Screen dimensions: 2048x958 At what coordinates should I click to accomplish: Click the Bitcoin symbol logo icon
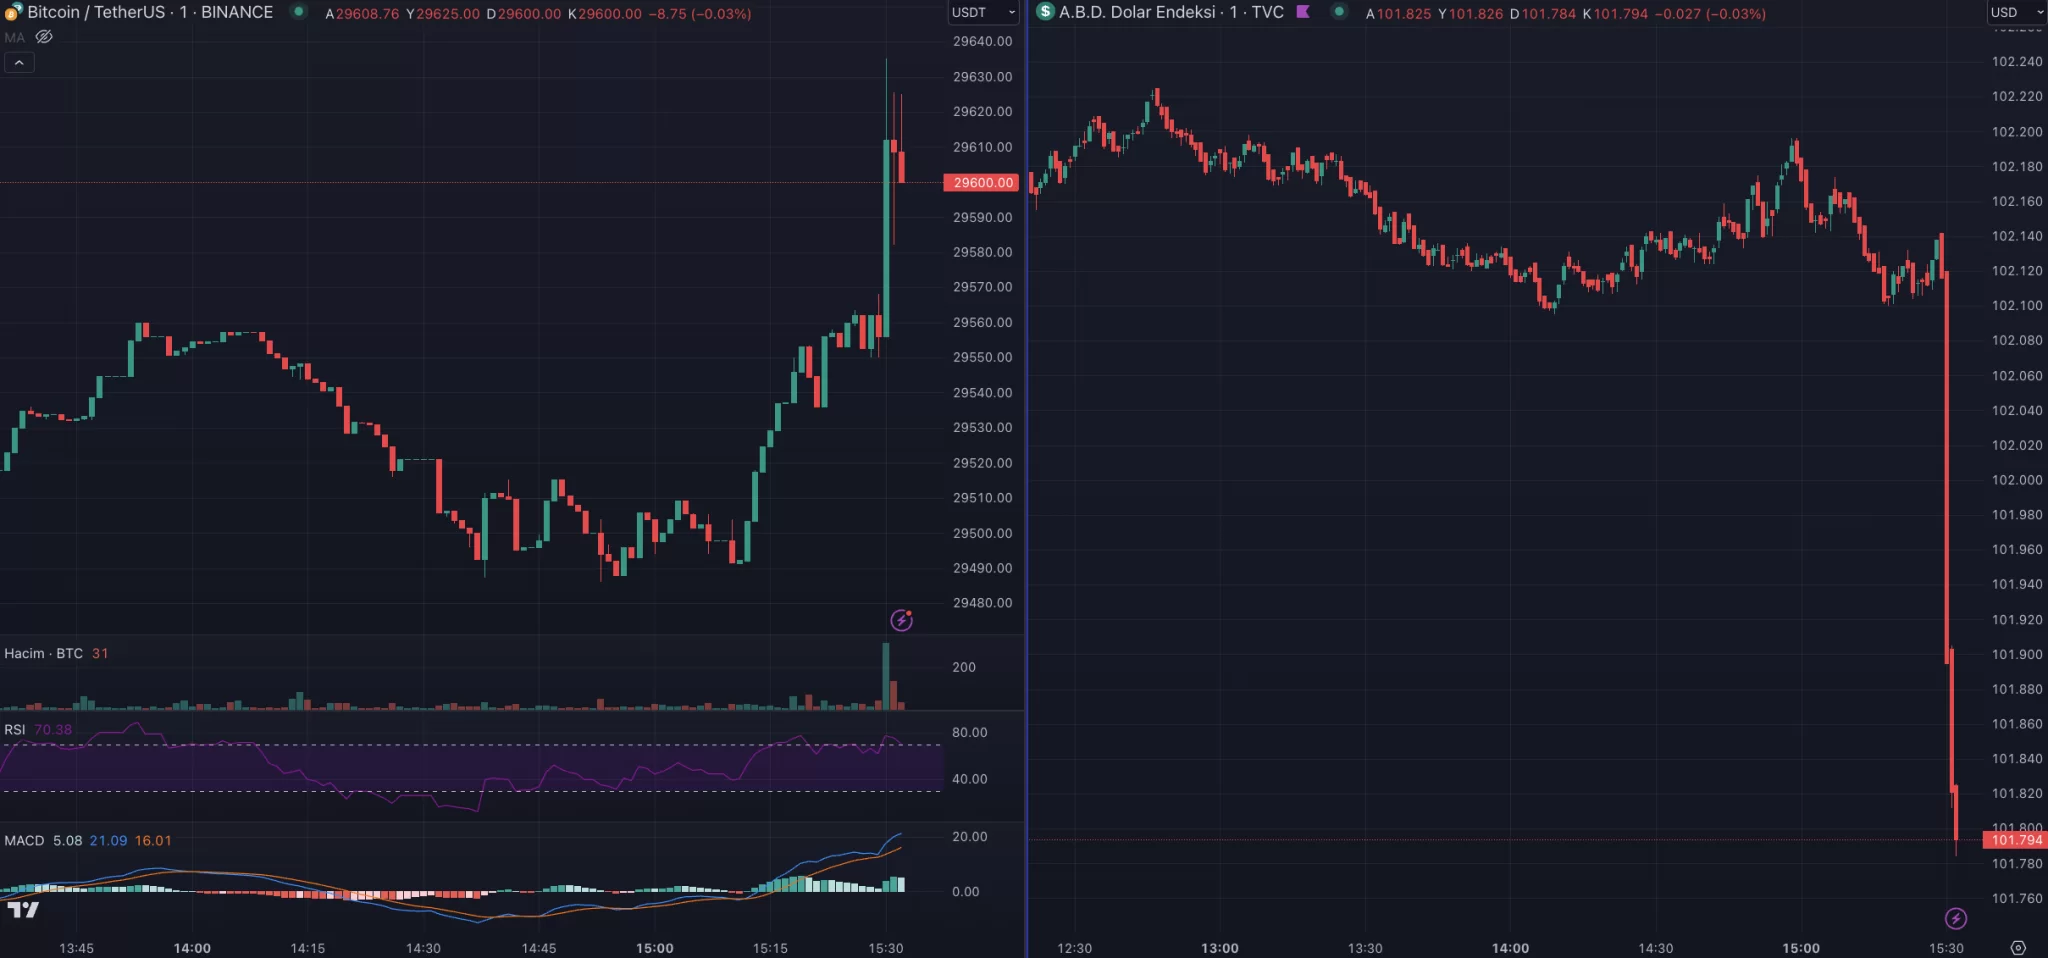coord(13,12)
